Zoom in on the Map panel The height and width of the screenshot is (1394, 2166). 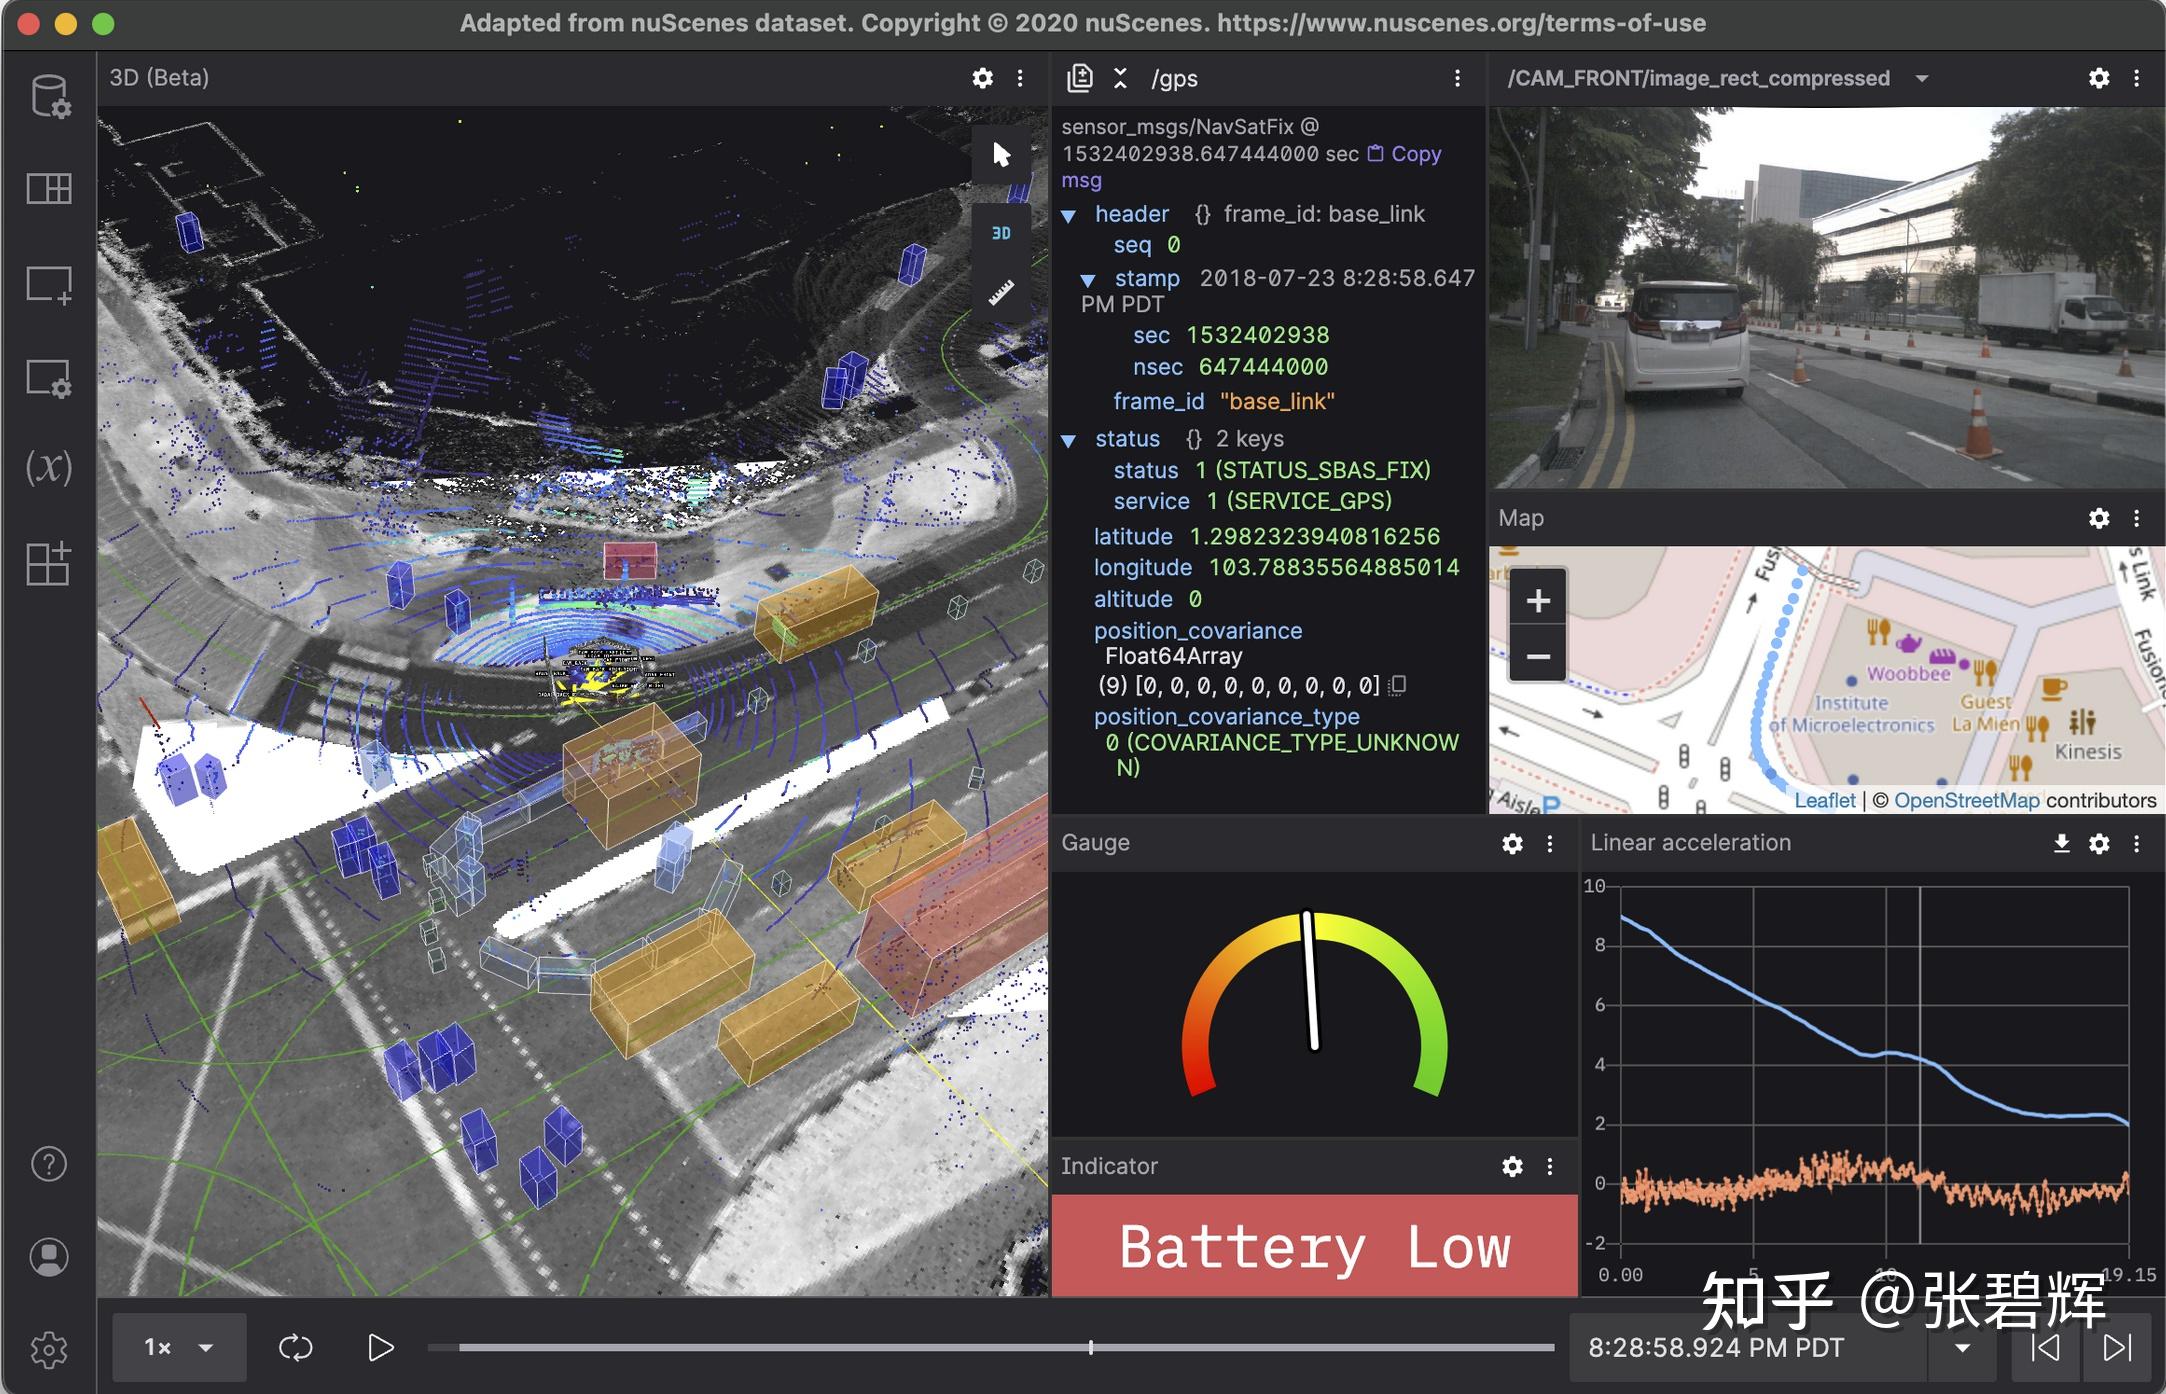click(1537, 600)
